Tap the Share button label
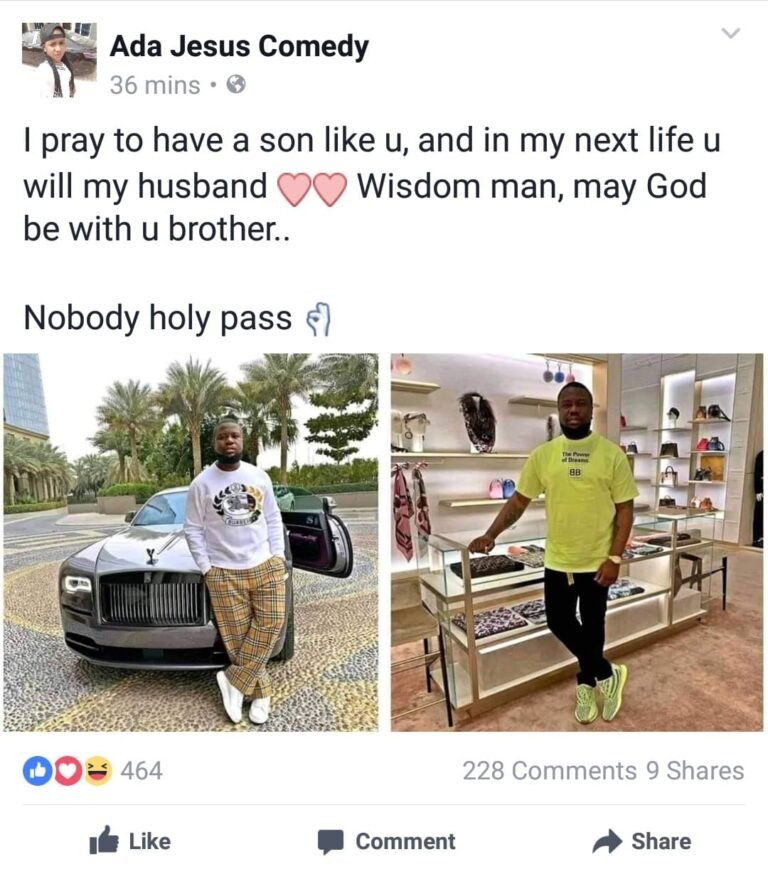This screenshot has height=874, width=768. click(x=661, y=841)
